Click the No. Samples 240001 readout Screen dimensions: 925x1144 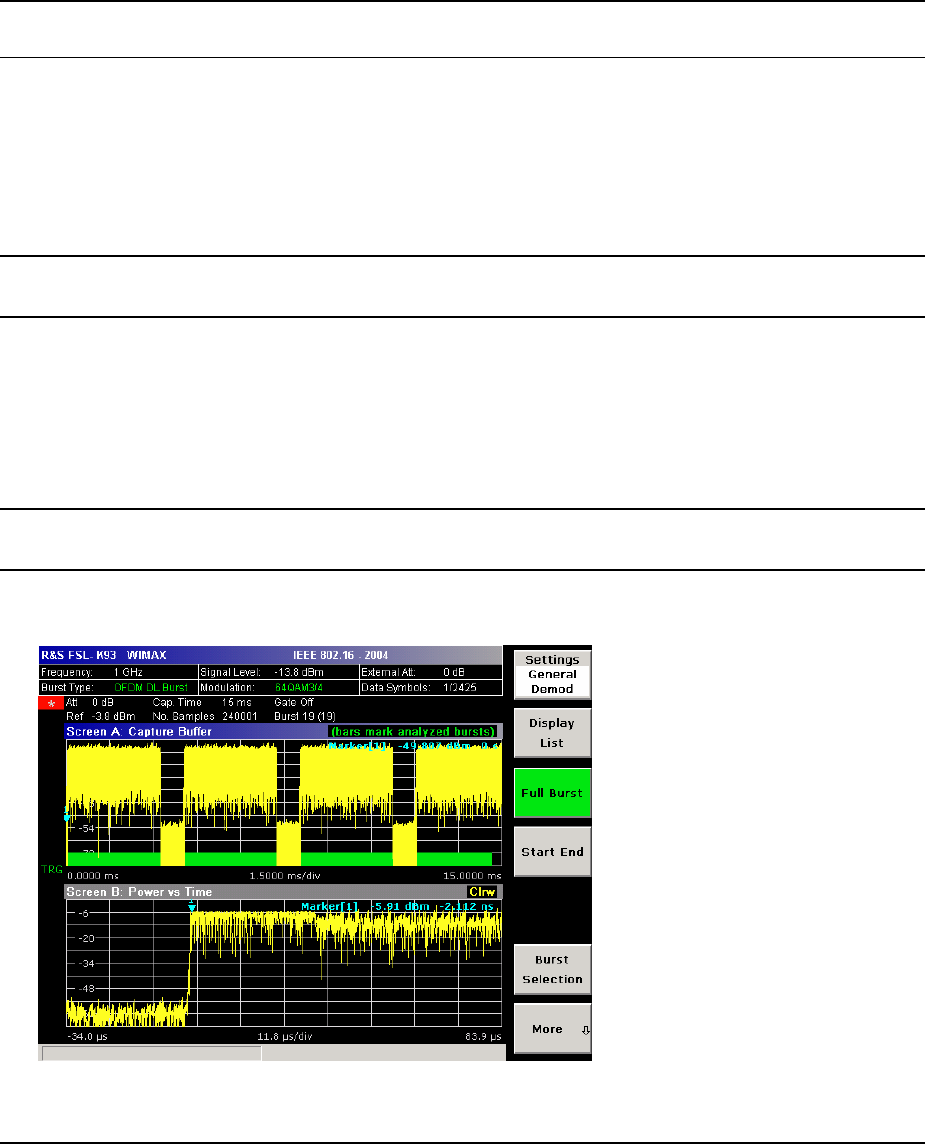(x=204, y=716)
